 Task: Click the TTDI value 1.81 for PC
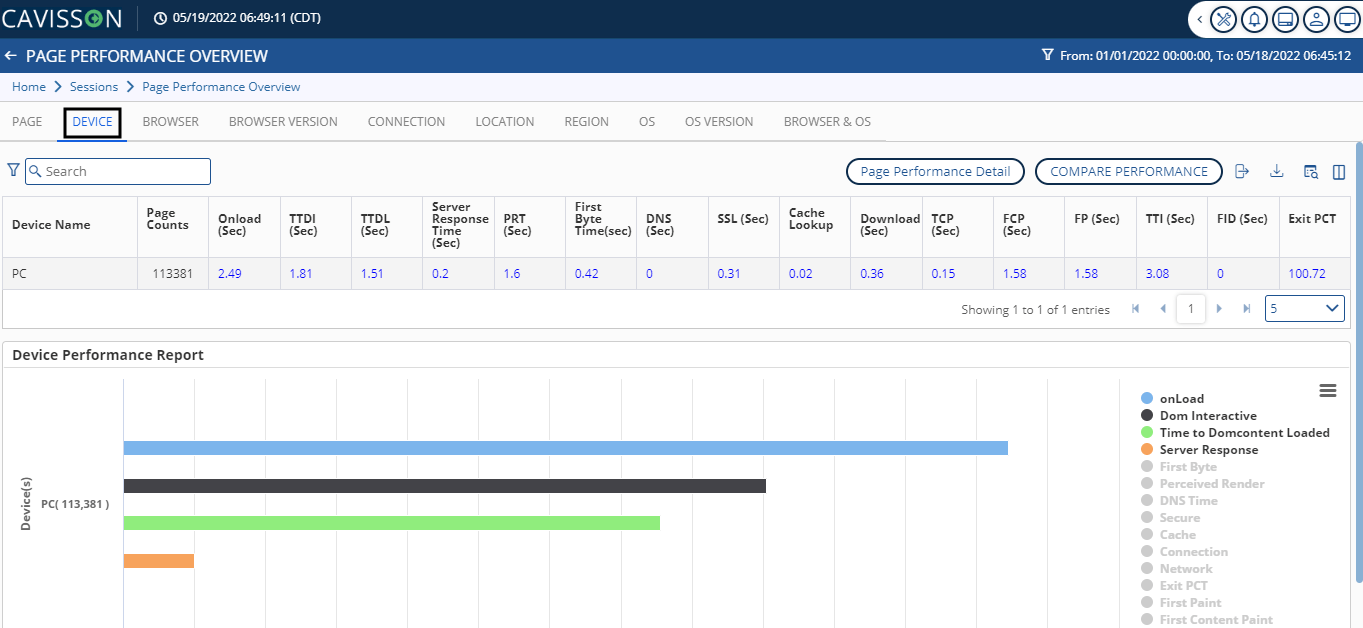pyautogui.click(x=301, y=274)
